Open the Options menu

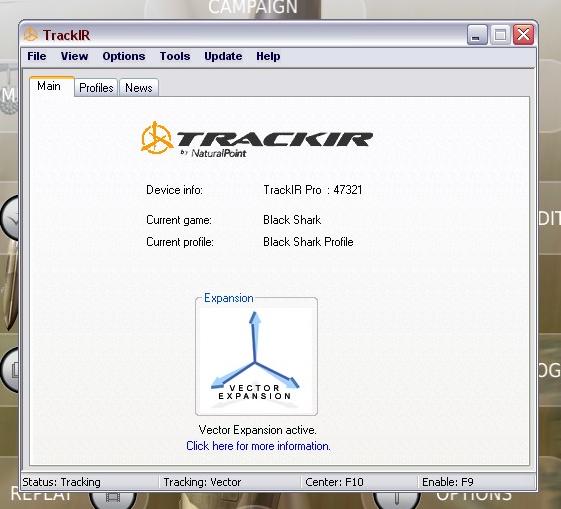click(x=124, y=56)
